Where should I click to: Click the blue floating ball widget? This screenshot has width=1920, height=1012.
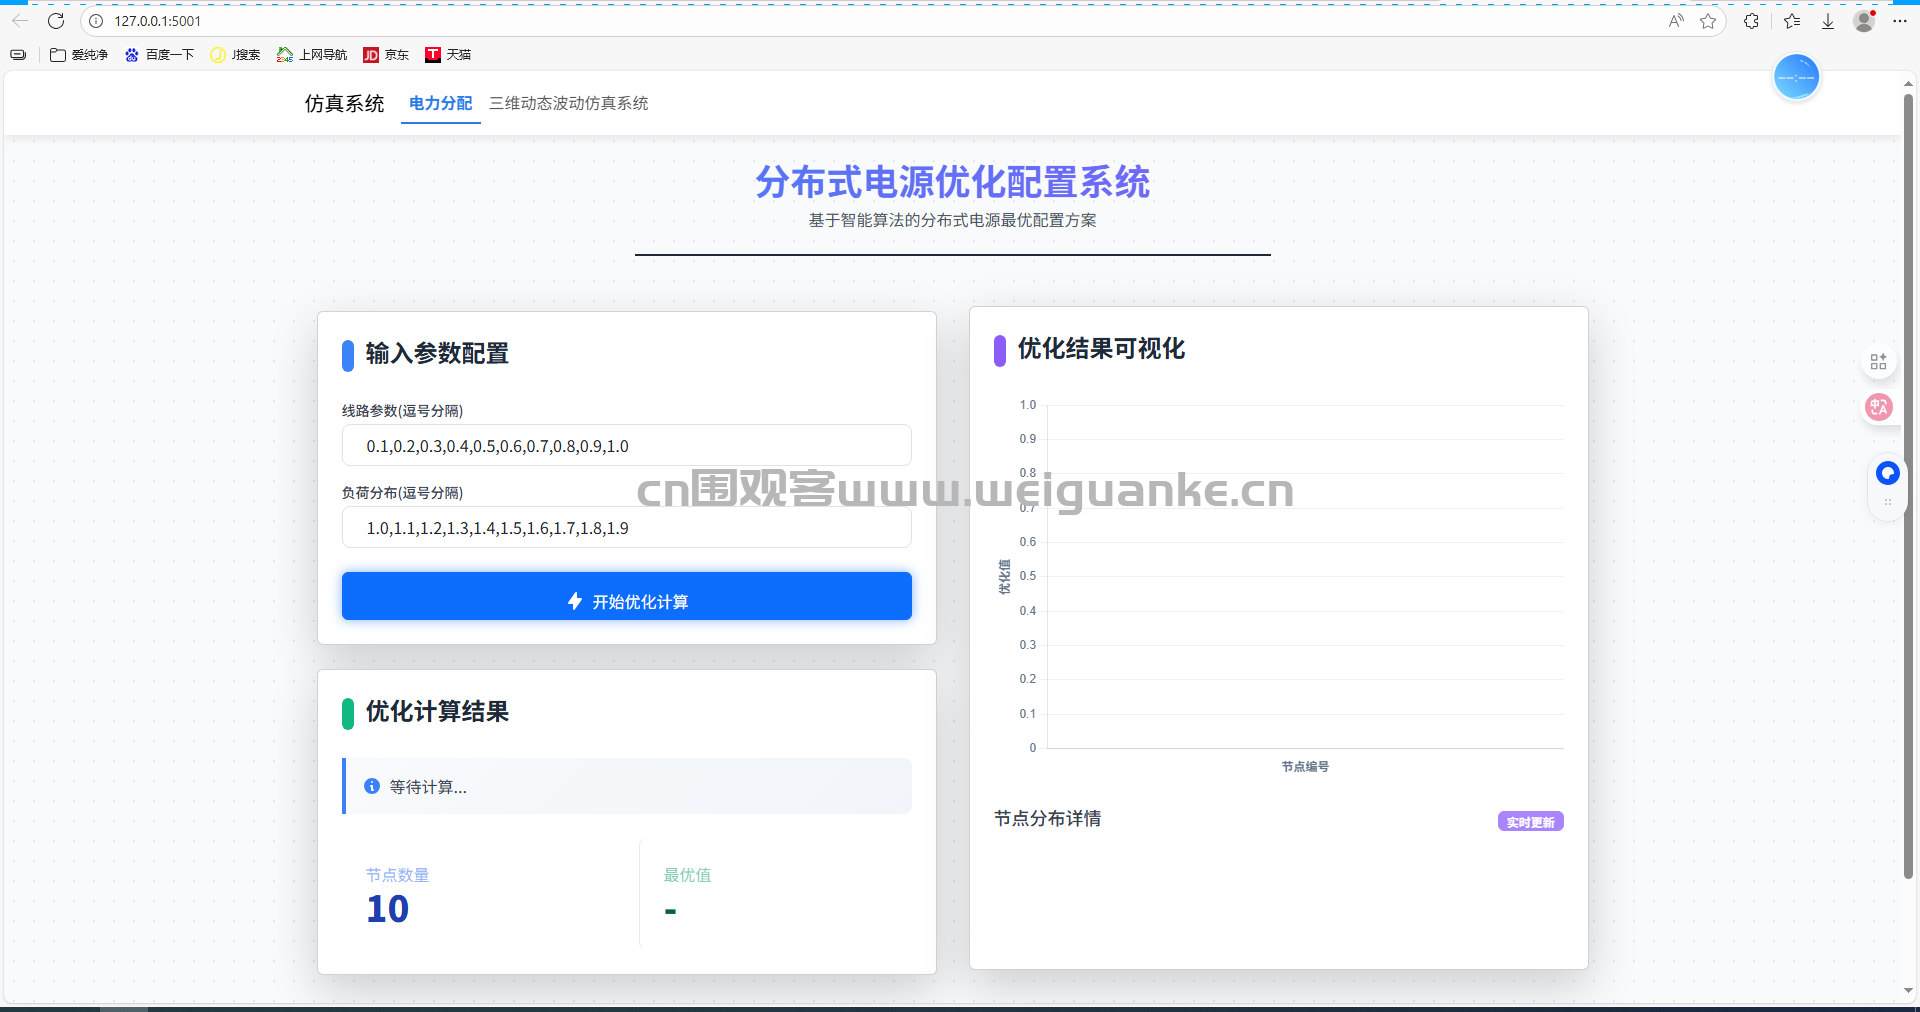pos(1796,78)
